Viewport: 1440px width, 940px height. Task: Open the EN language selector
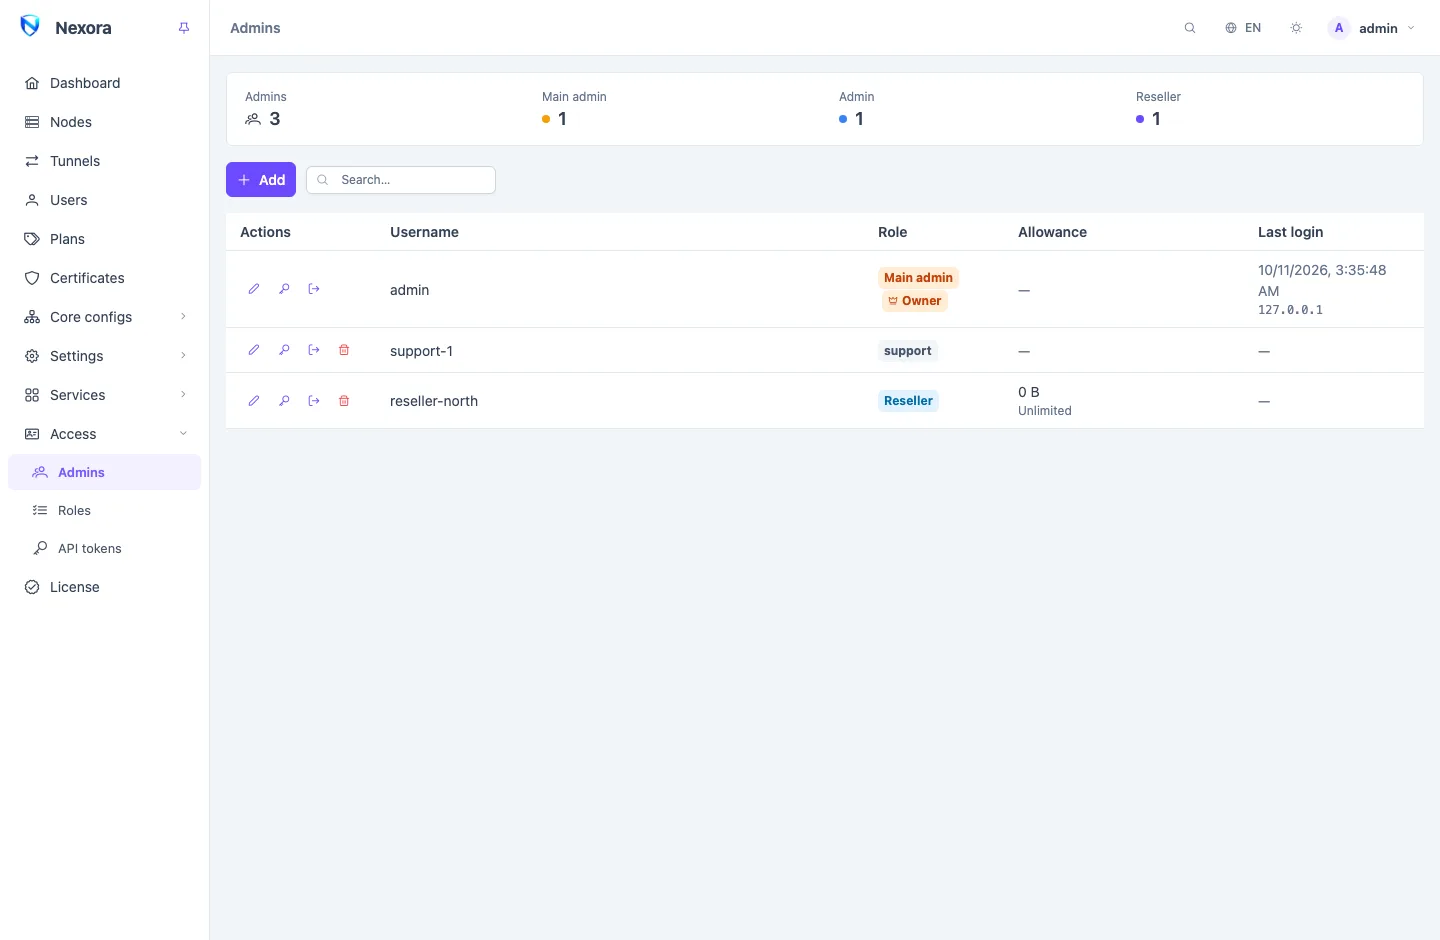point(1243,28)
